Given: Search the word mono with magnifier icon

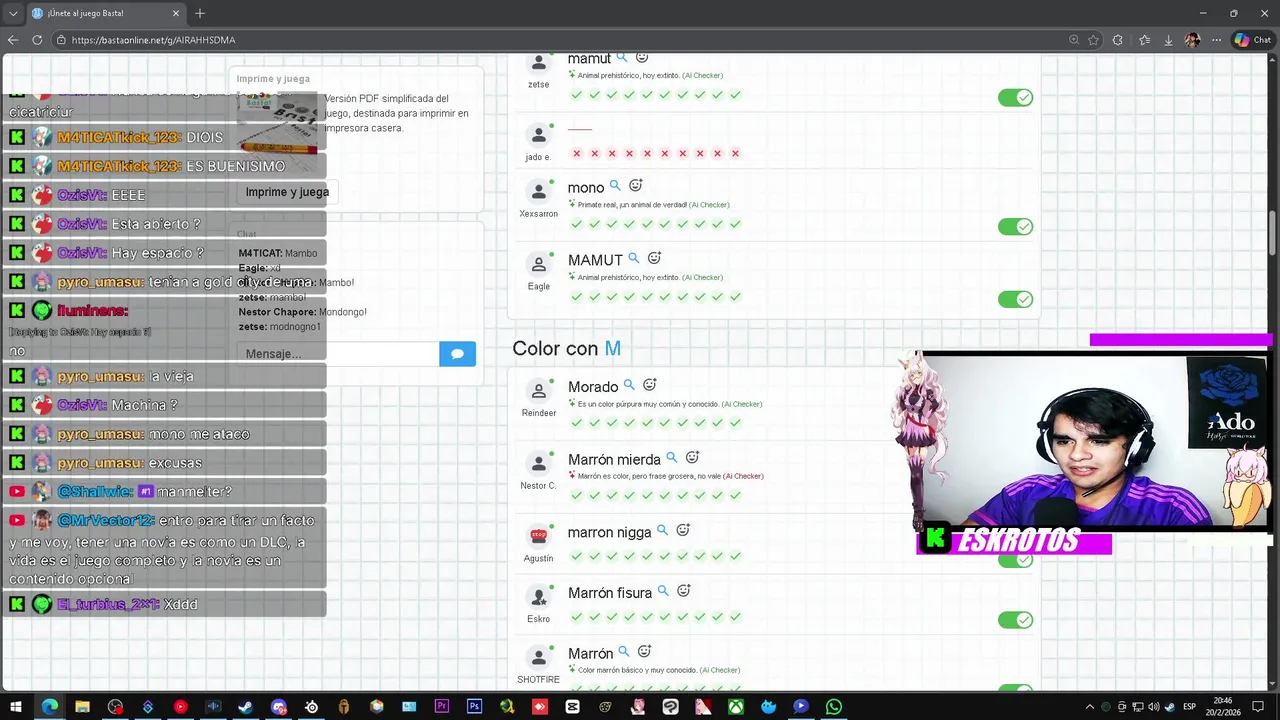Looking at the screenshot, I should (615, 186).
